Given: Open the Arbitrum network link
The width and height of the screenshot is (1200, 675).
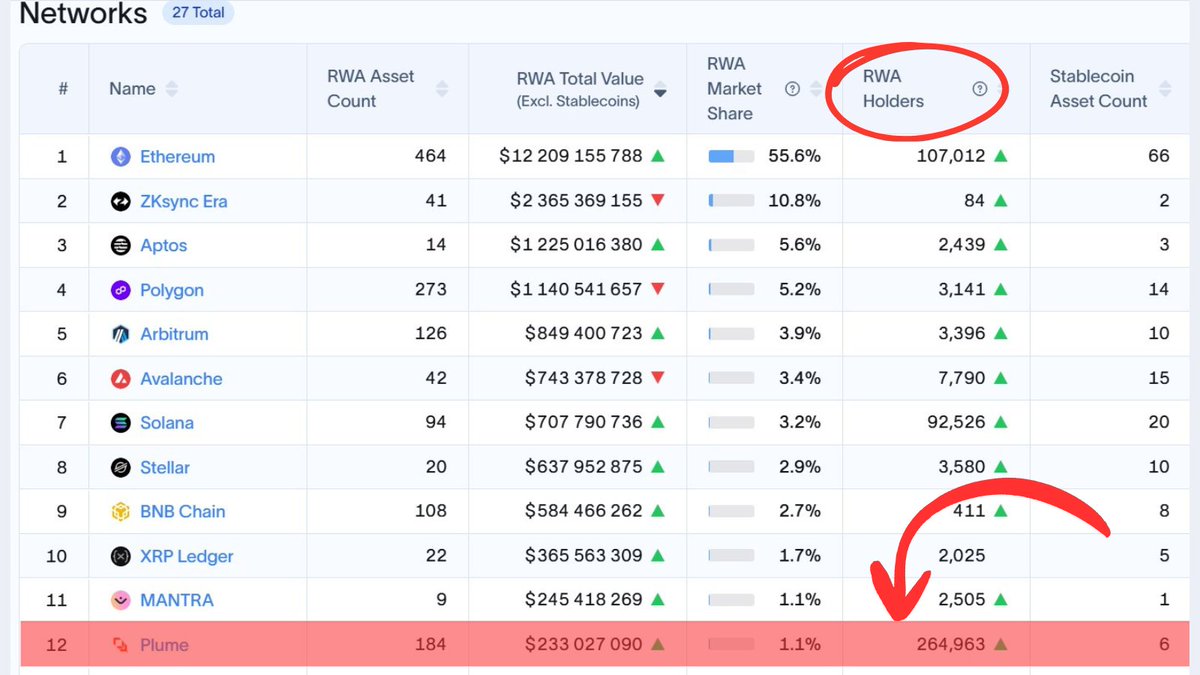Looking at the screenshot, I should (174, 334).
